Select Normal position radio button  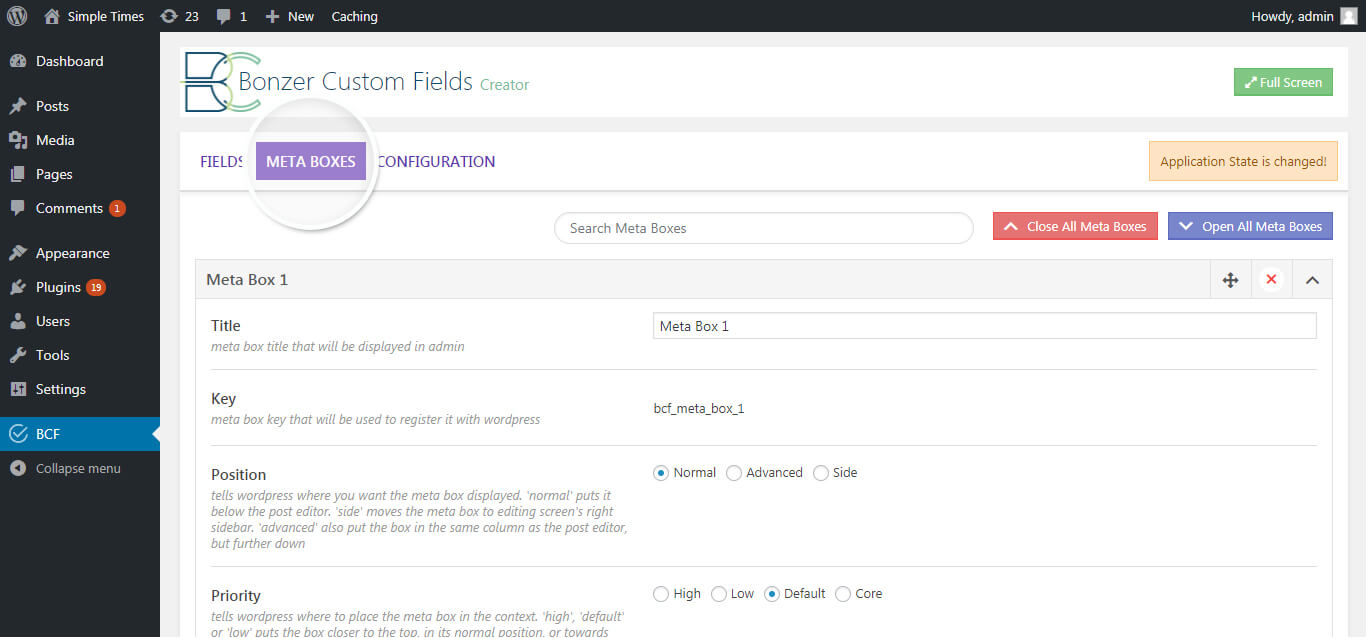pyautogui.click(x=661, y=473)
